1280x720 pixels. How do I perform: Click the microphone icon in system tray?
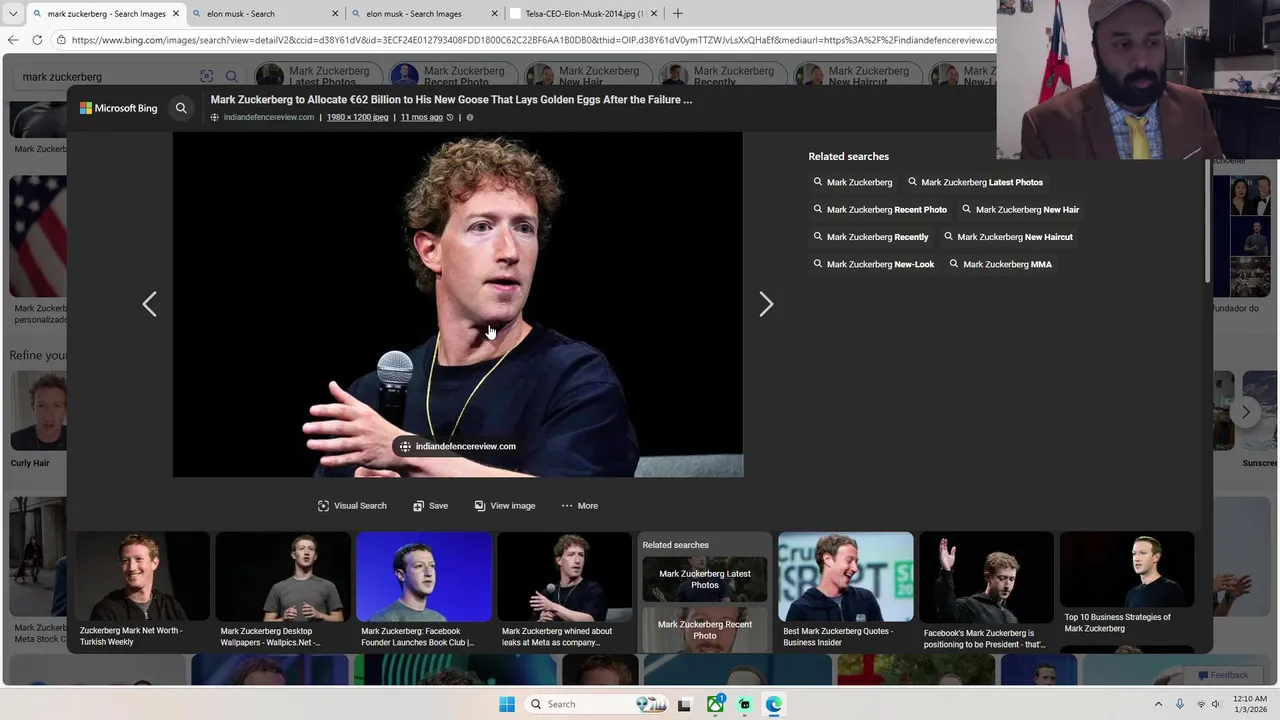pos(1180,704)
